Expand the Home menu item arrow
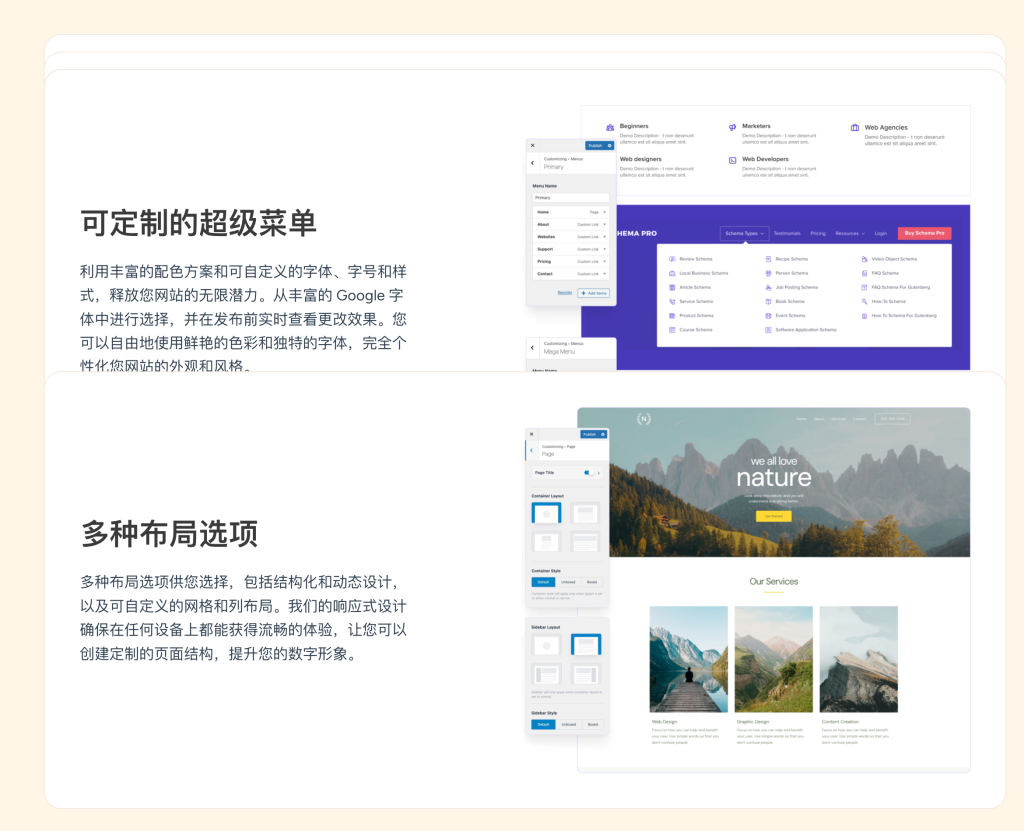This screenshot has height=831, width=1024. tap(605, 212)
